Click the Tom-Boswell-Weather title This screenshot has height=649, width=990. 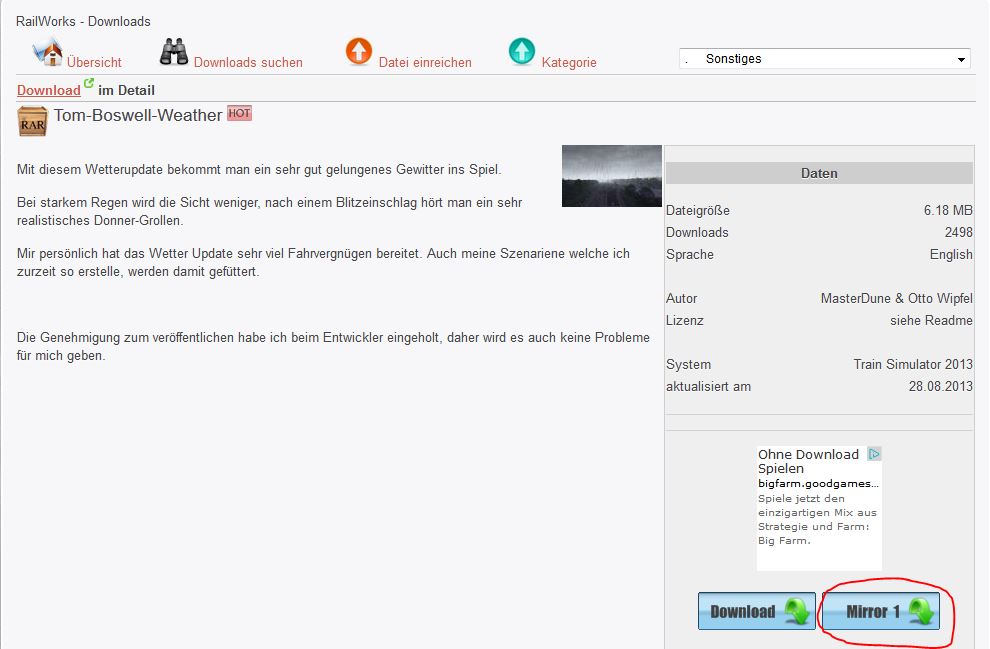click(138, 116)
